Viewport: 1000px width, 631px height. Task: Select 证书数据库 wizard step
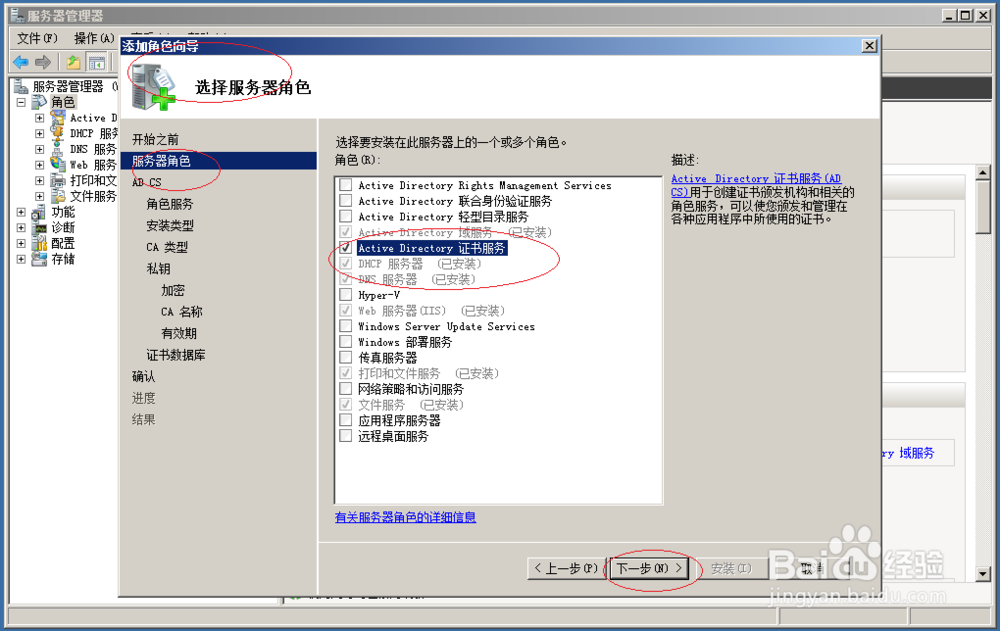176,355
